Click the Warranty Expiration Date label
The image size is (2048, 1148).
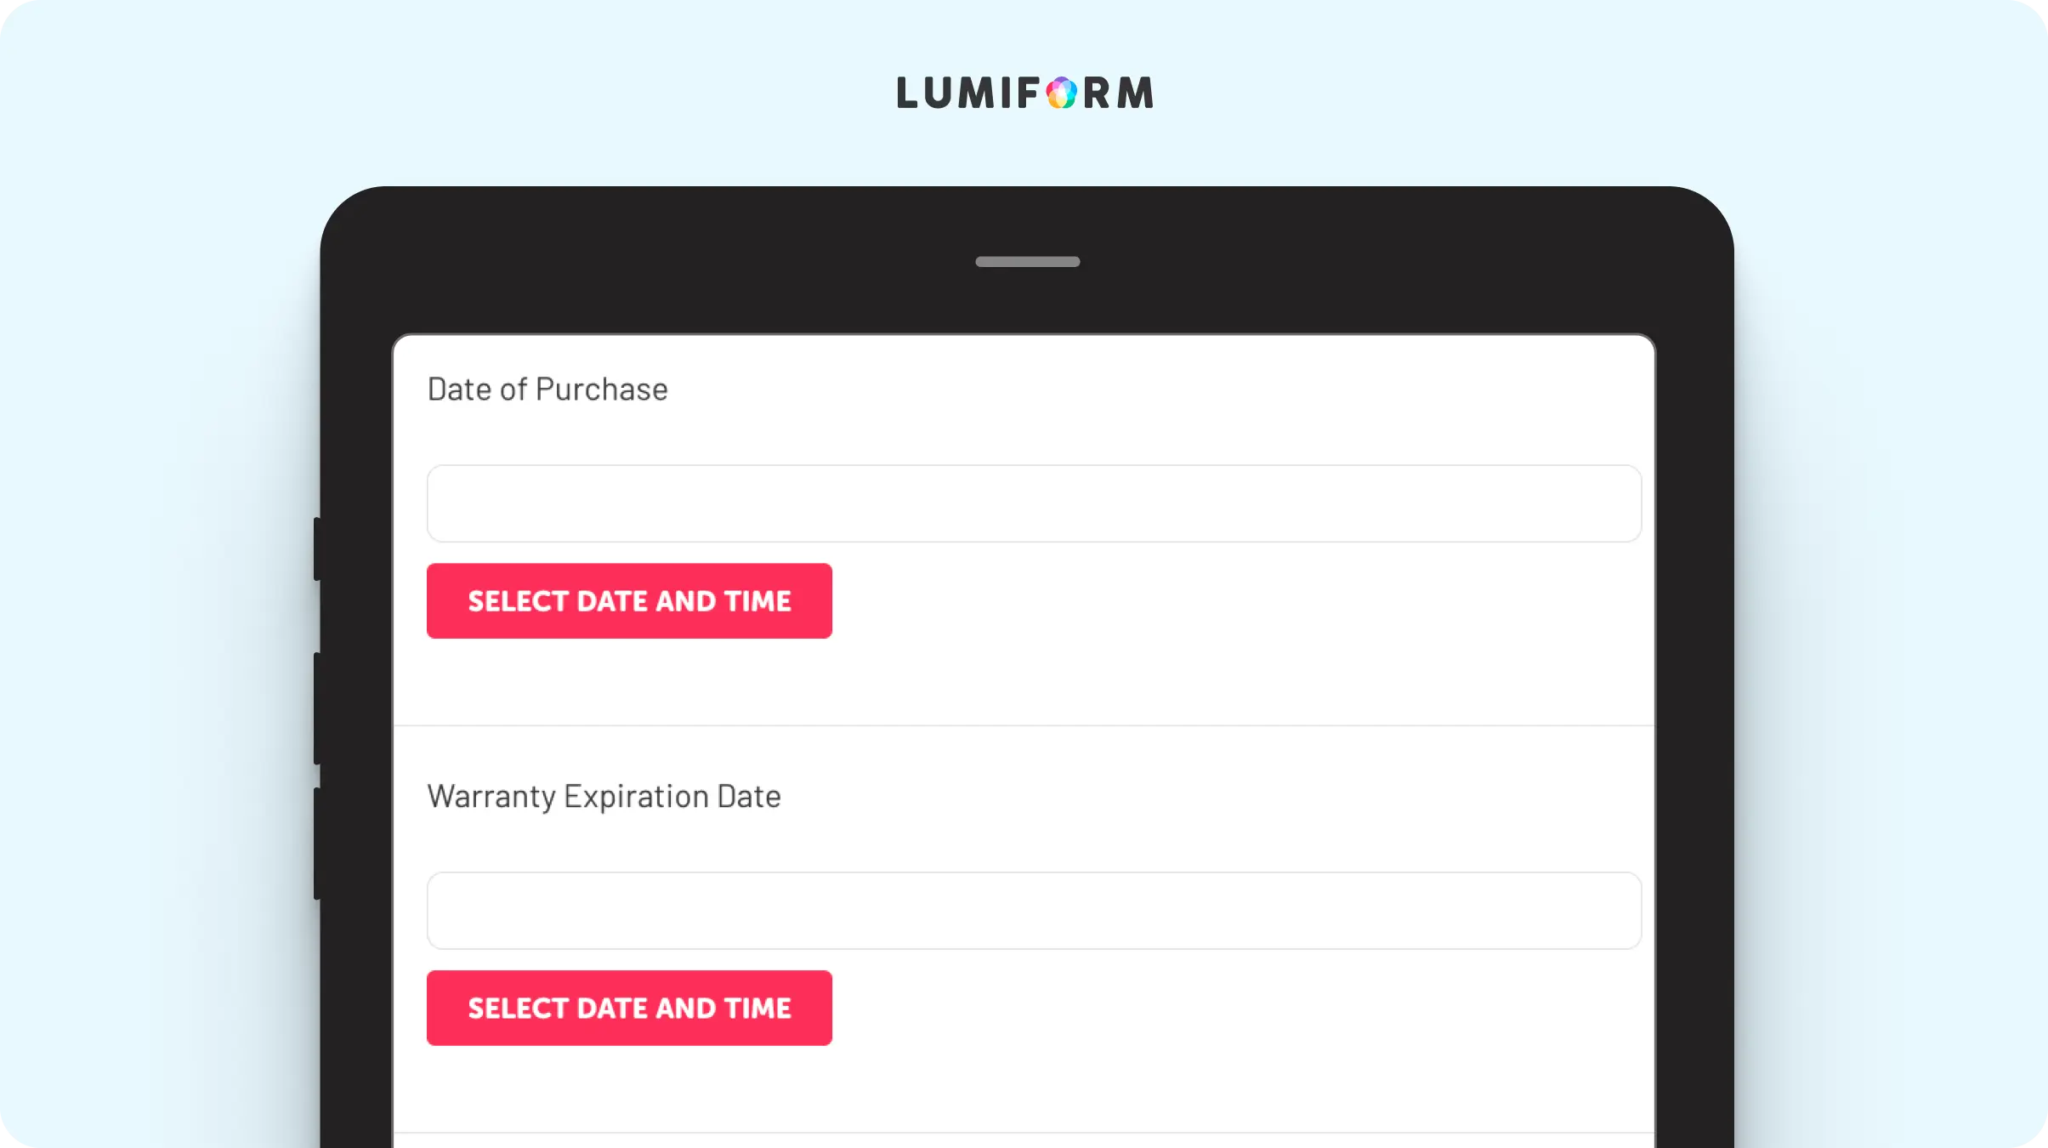tap(604, 796)
